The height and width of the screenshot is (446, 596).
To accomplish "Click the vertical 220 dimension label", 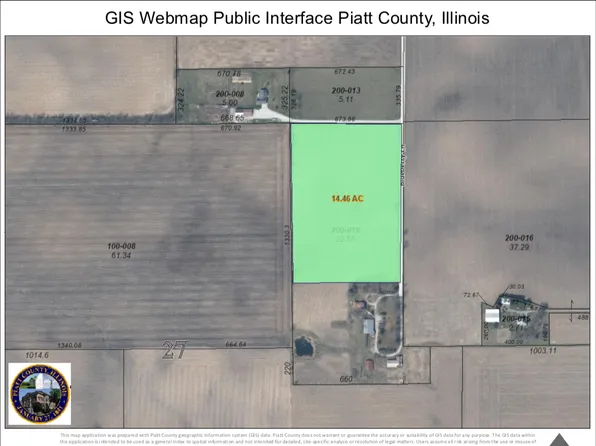I will [x=288, y=368].
